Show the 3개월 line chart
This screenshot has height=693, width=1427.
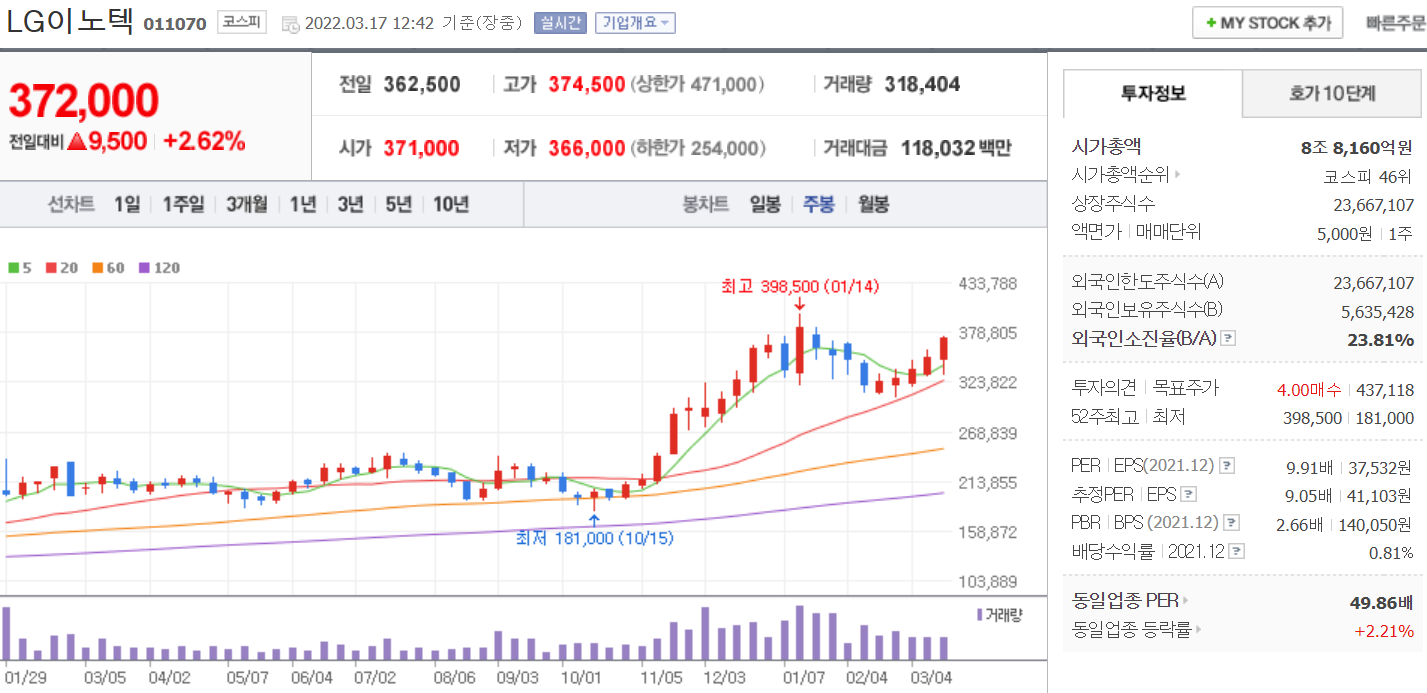click(x=246, y=204)
